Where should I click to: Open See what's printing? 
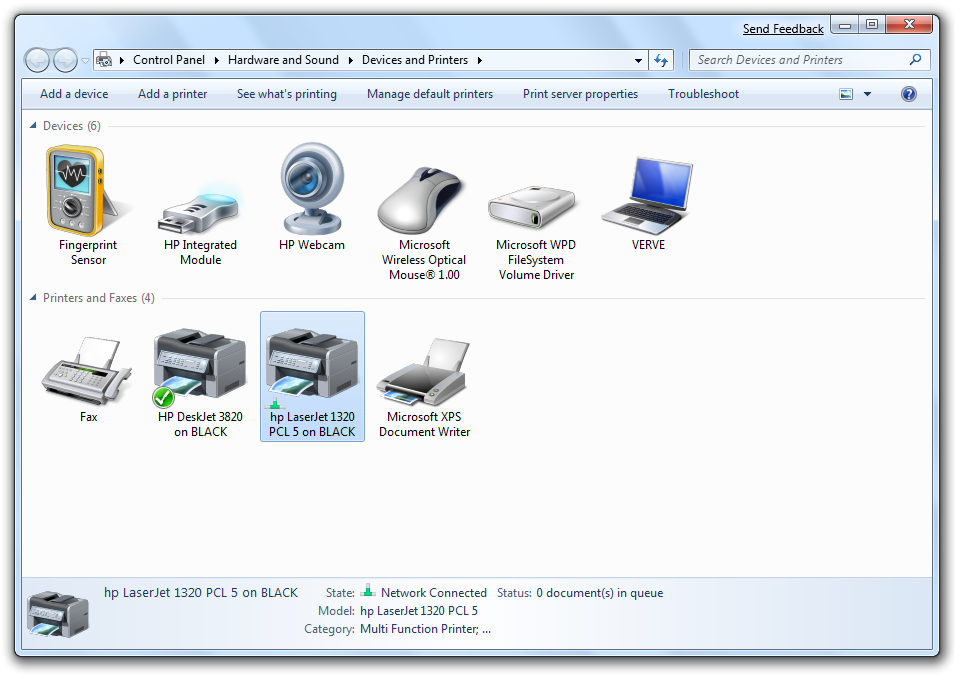click(287, 94)
